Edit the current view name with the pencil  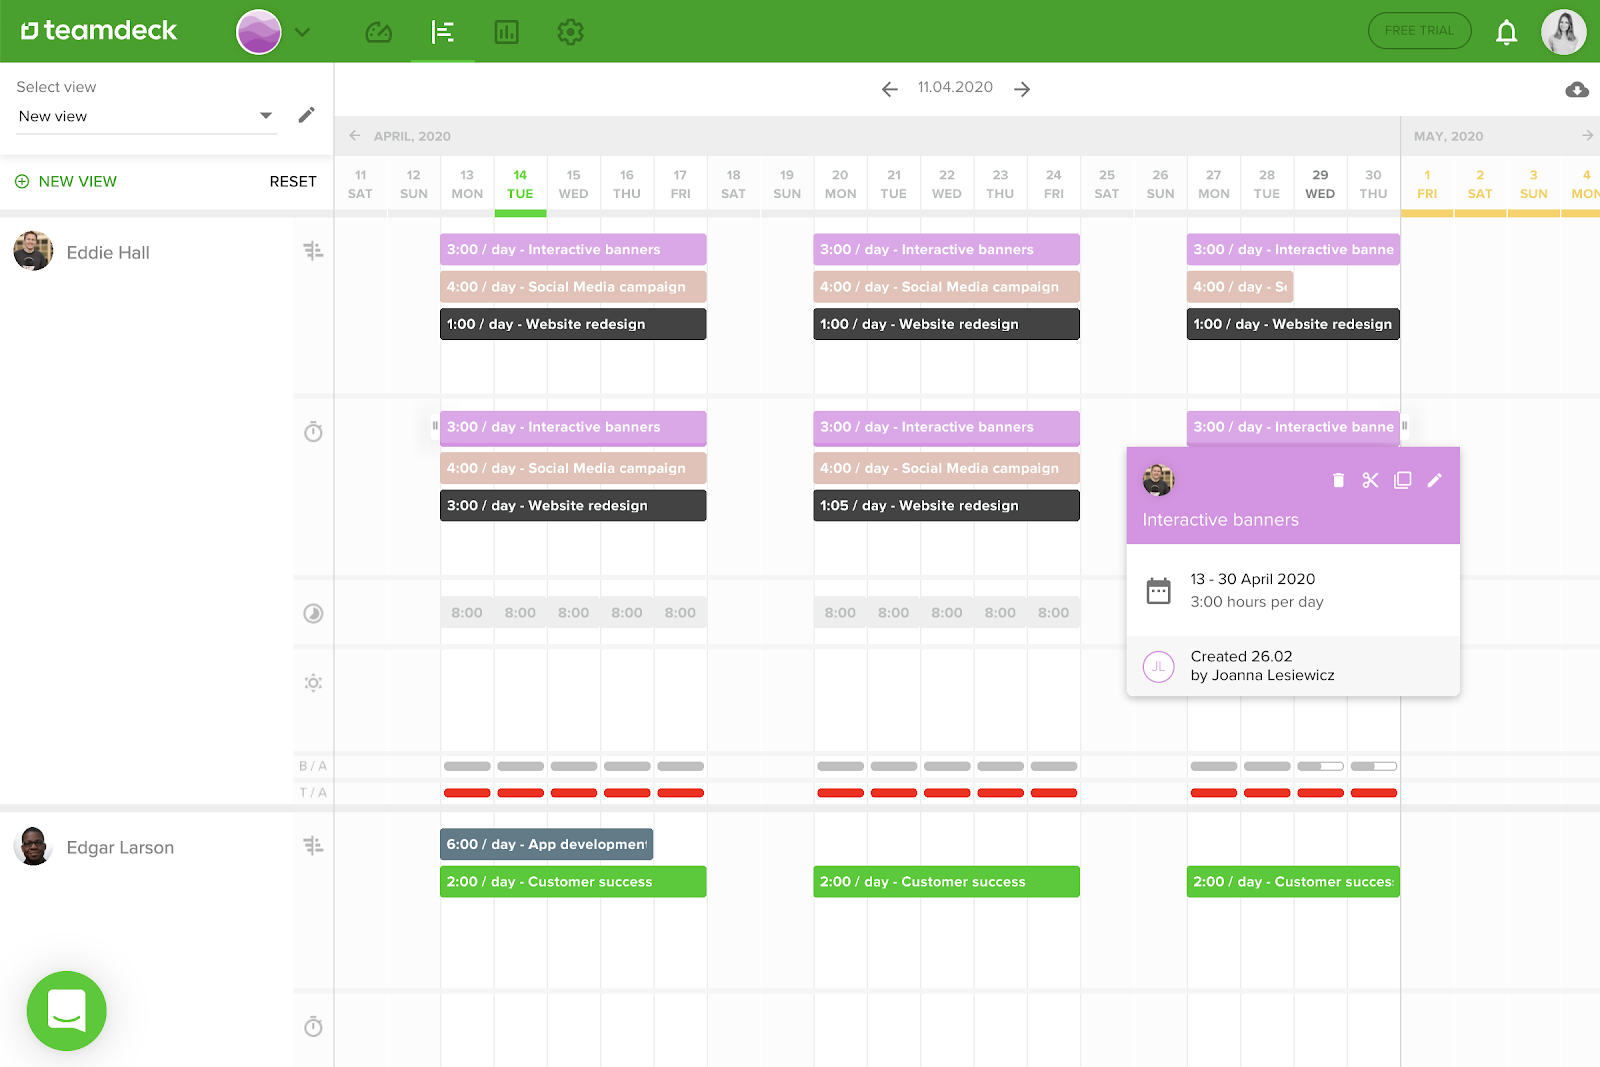[307, 115]
